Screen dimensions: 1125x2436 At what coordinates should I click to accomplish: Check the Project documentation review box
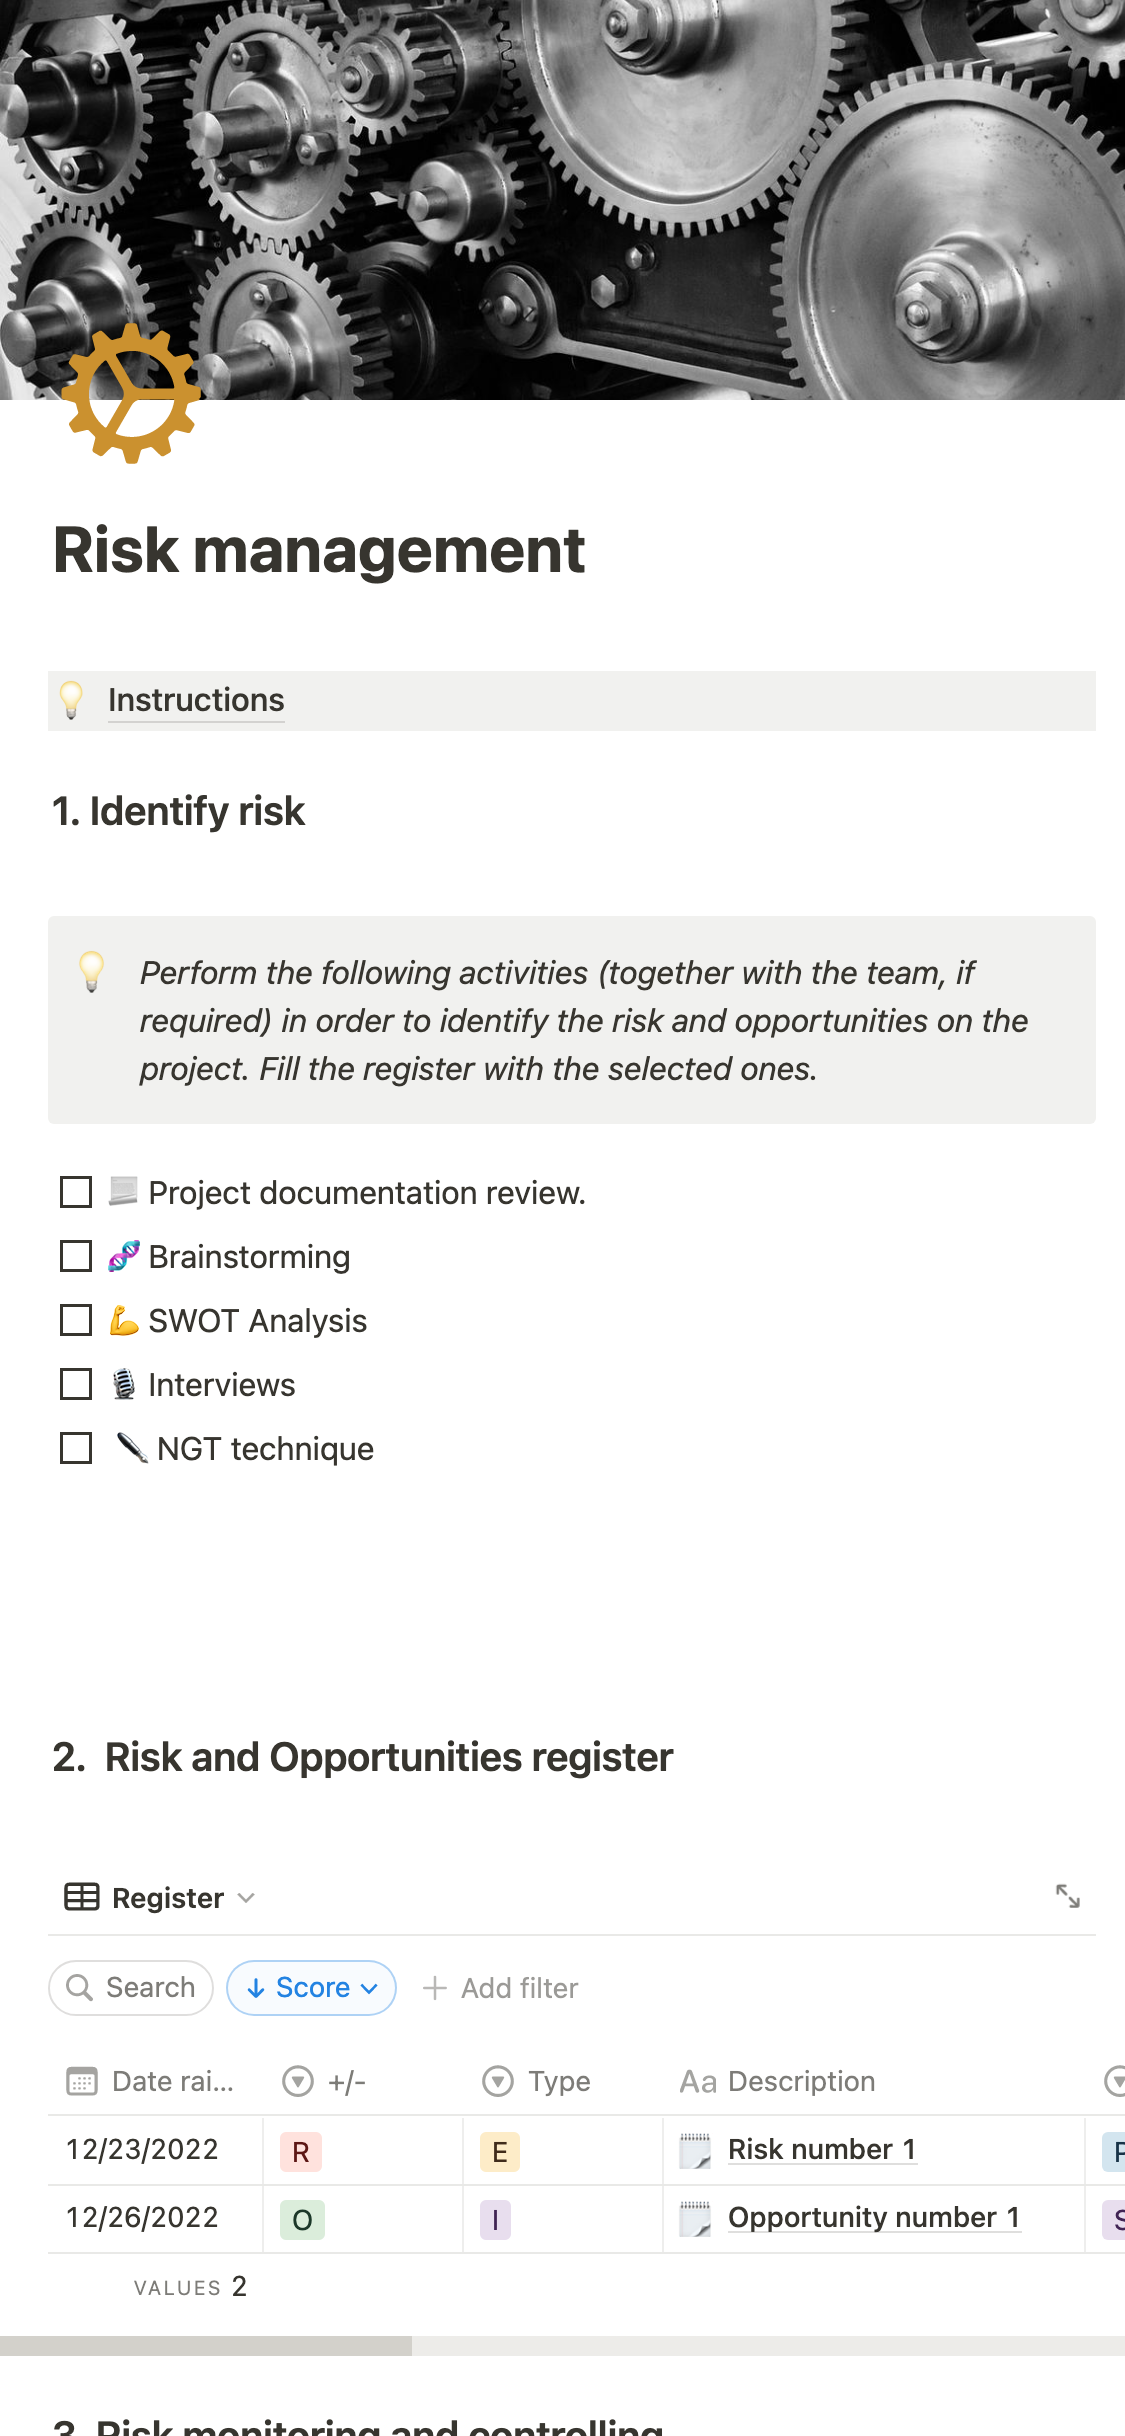(x=76, y=1192)
